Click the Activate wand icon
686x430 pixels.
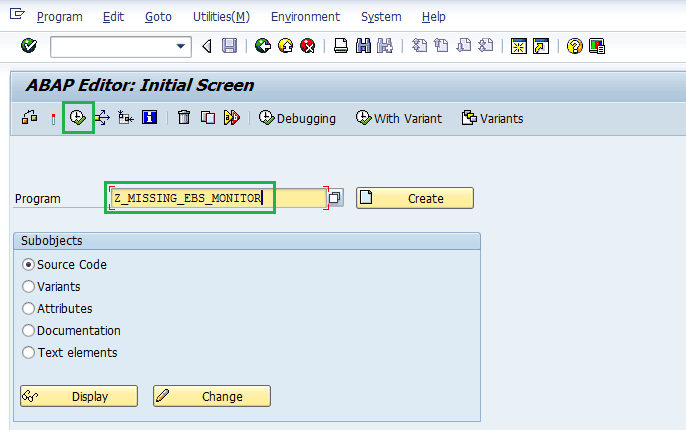click(53, 118)
